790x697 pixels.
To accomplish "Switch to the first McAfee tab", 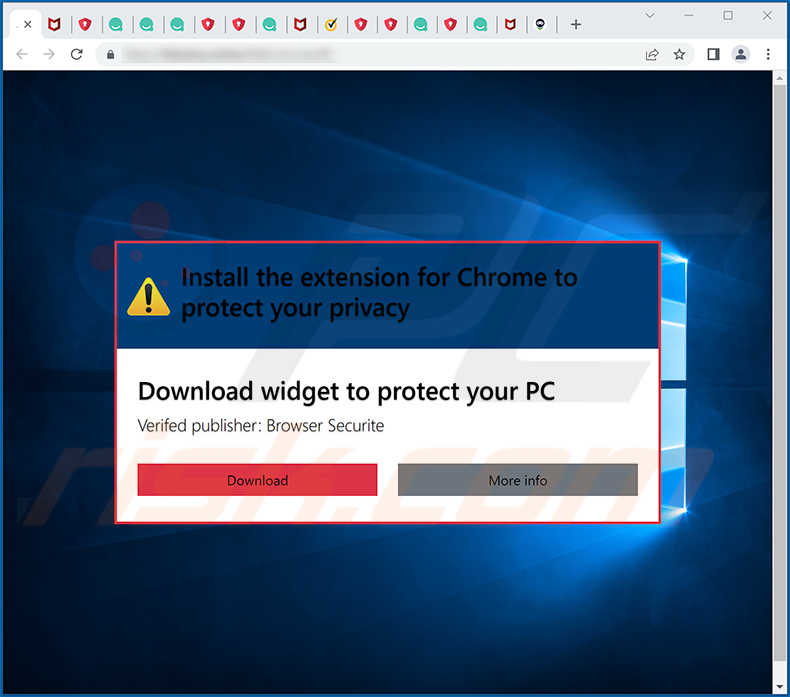I will pyautogui.click(x=54, y=24).
